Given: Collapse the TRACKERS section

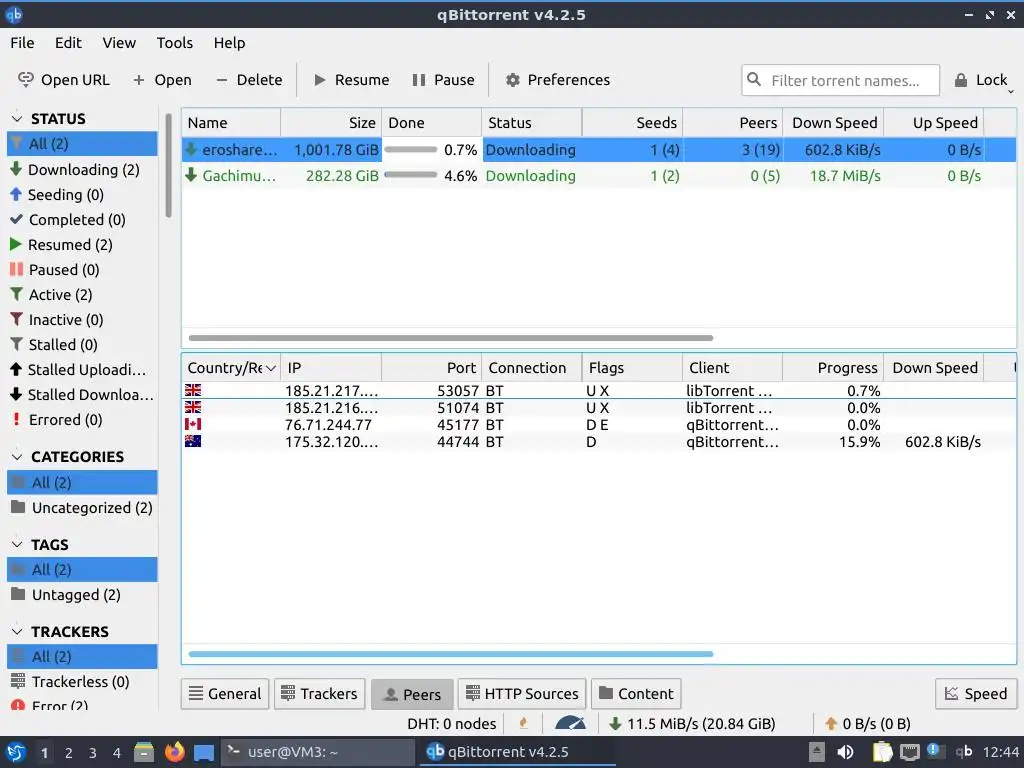Looking at the screenshot, I should pos(18,632).
